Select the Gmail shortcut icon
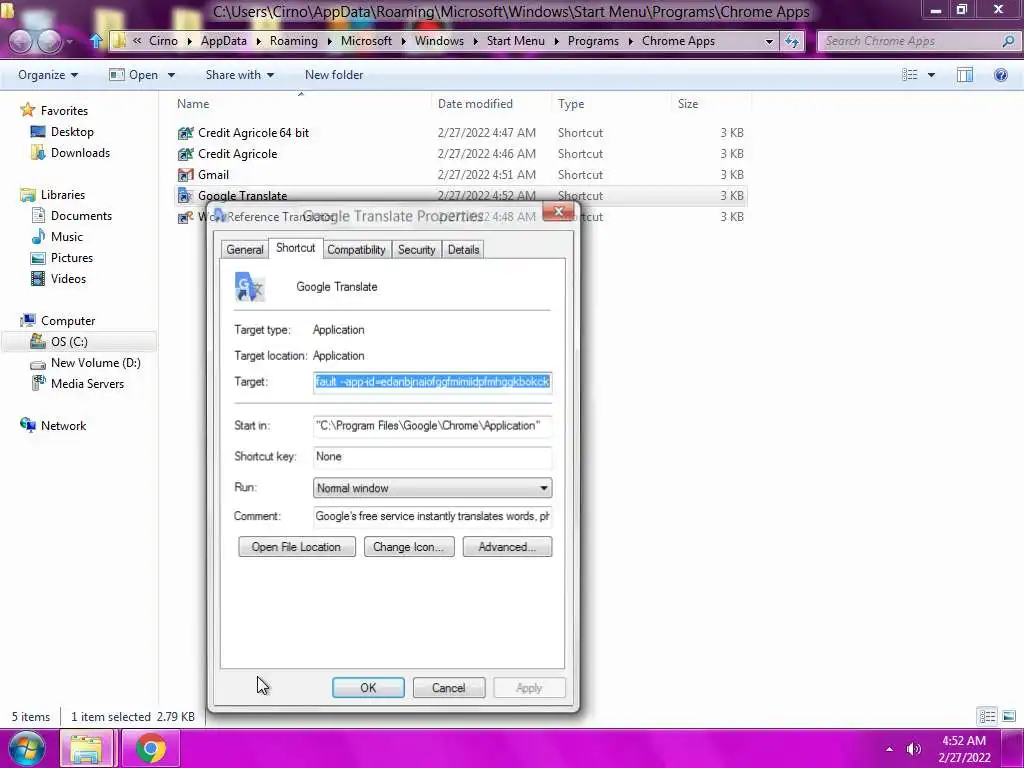The height and width of the screenshot is (768, 1024). 185,174
